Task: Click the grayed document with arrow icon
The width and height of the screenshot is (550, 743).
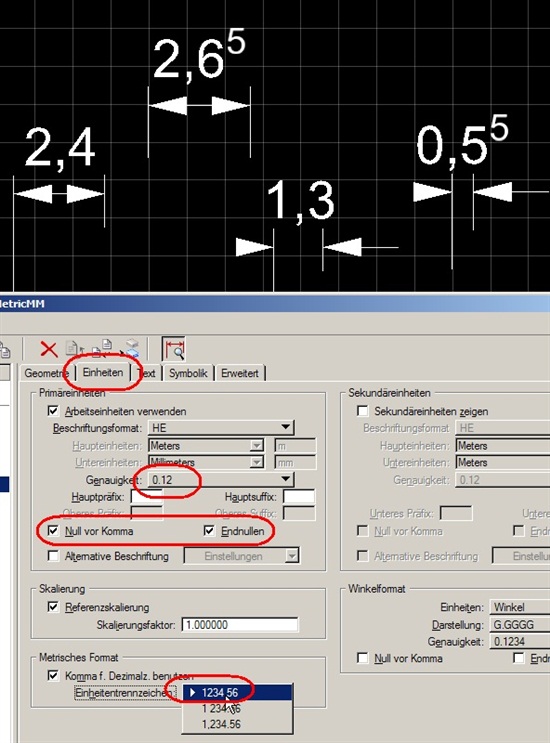Action: tap(74, 349)
